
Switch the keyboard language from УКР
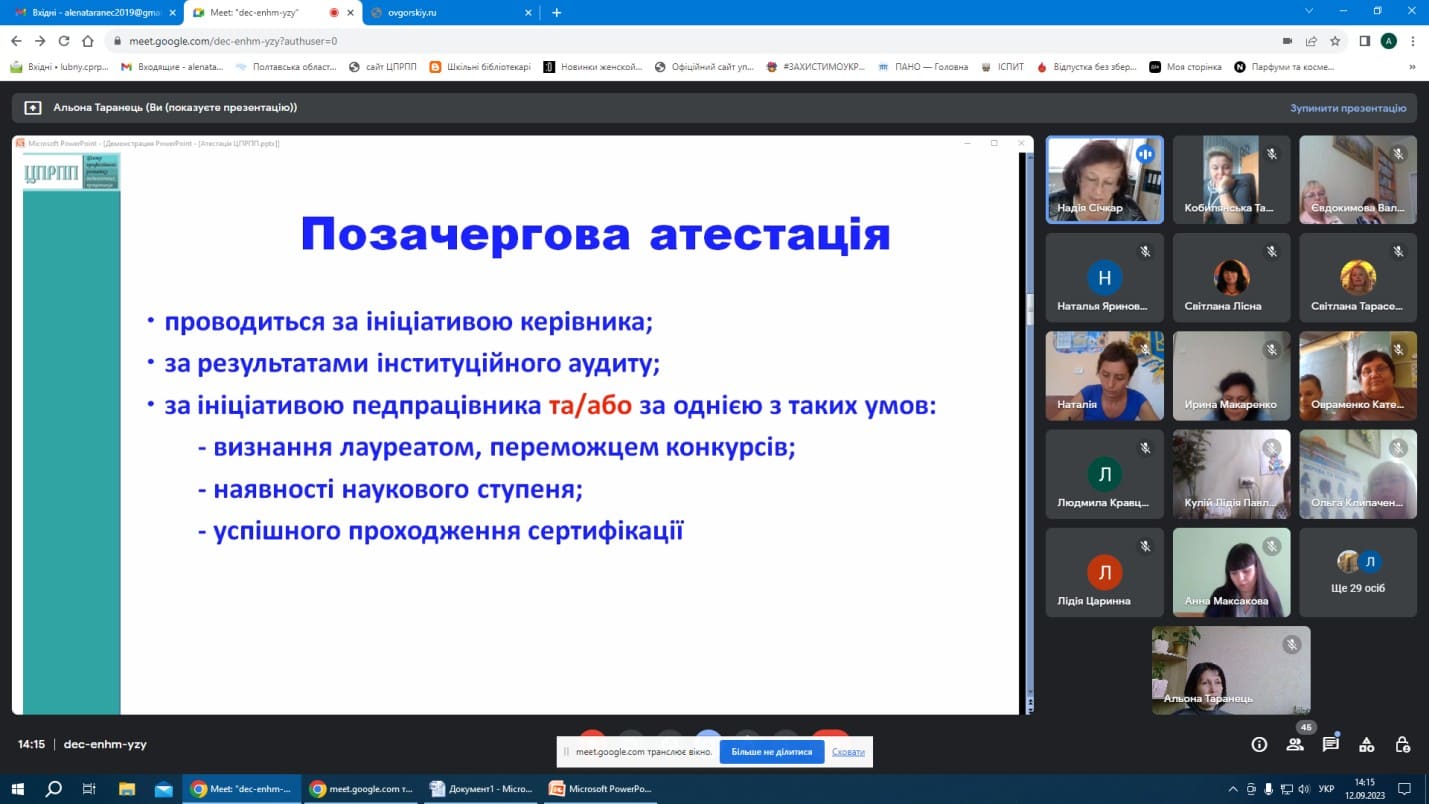coord(1326,789)
